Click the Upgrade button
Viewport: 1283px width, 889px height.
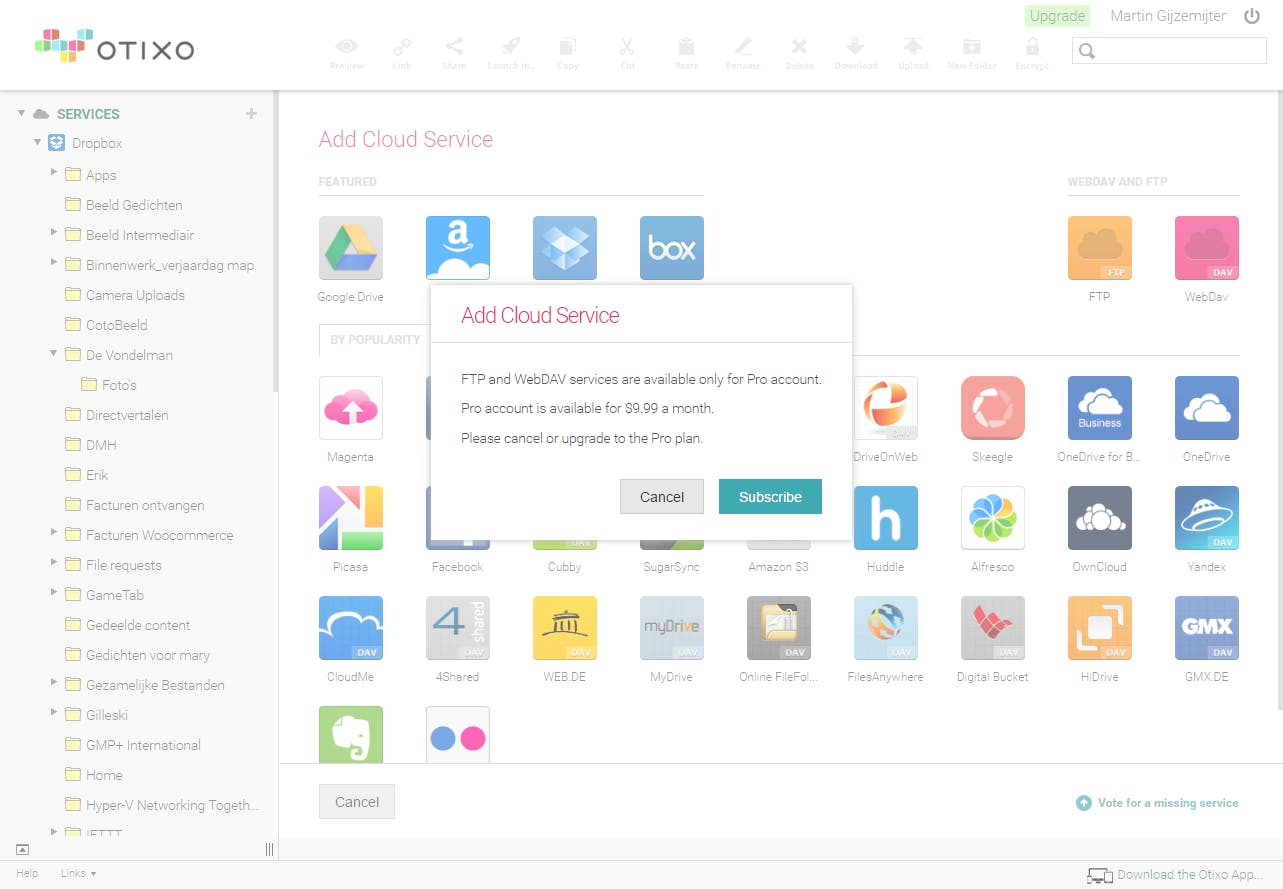[x=1057, y=16]
